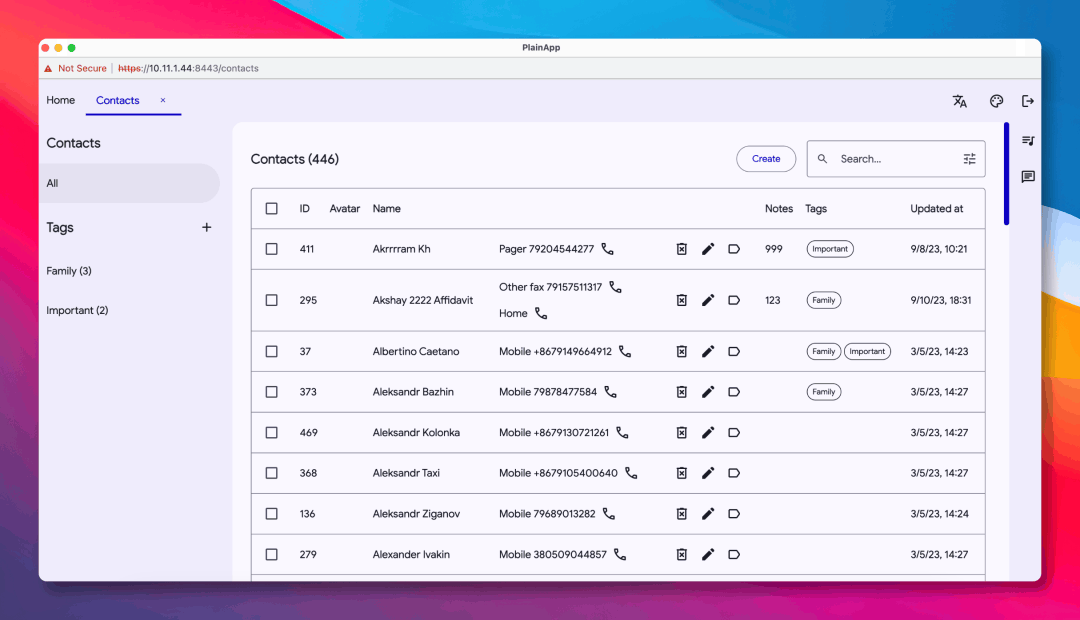Open search filter options icon
Screen dimensions: 1080x620
969,159
